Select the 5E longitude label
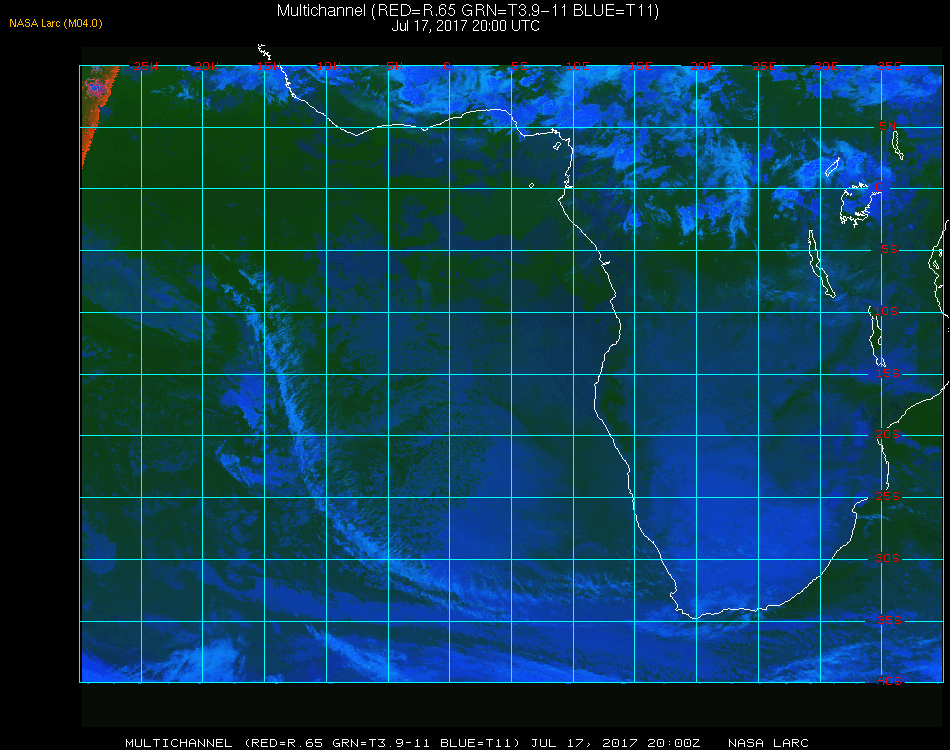950x750 pixels. [519, 66]
